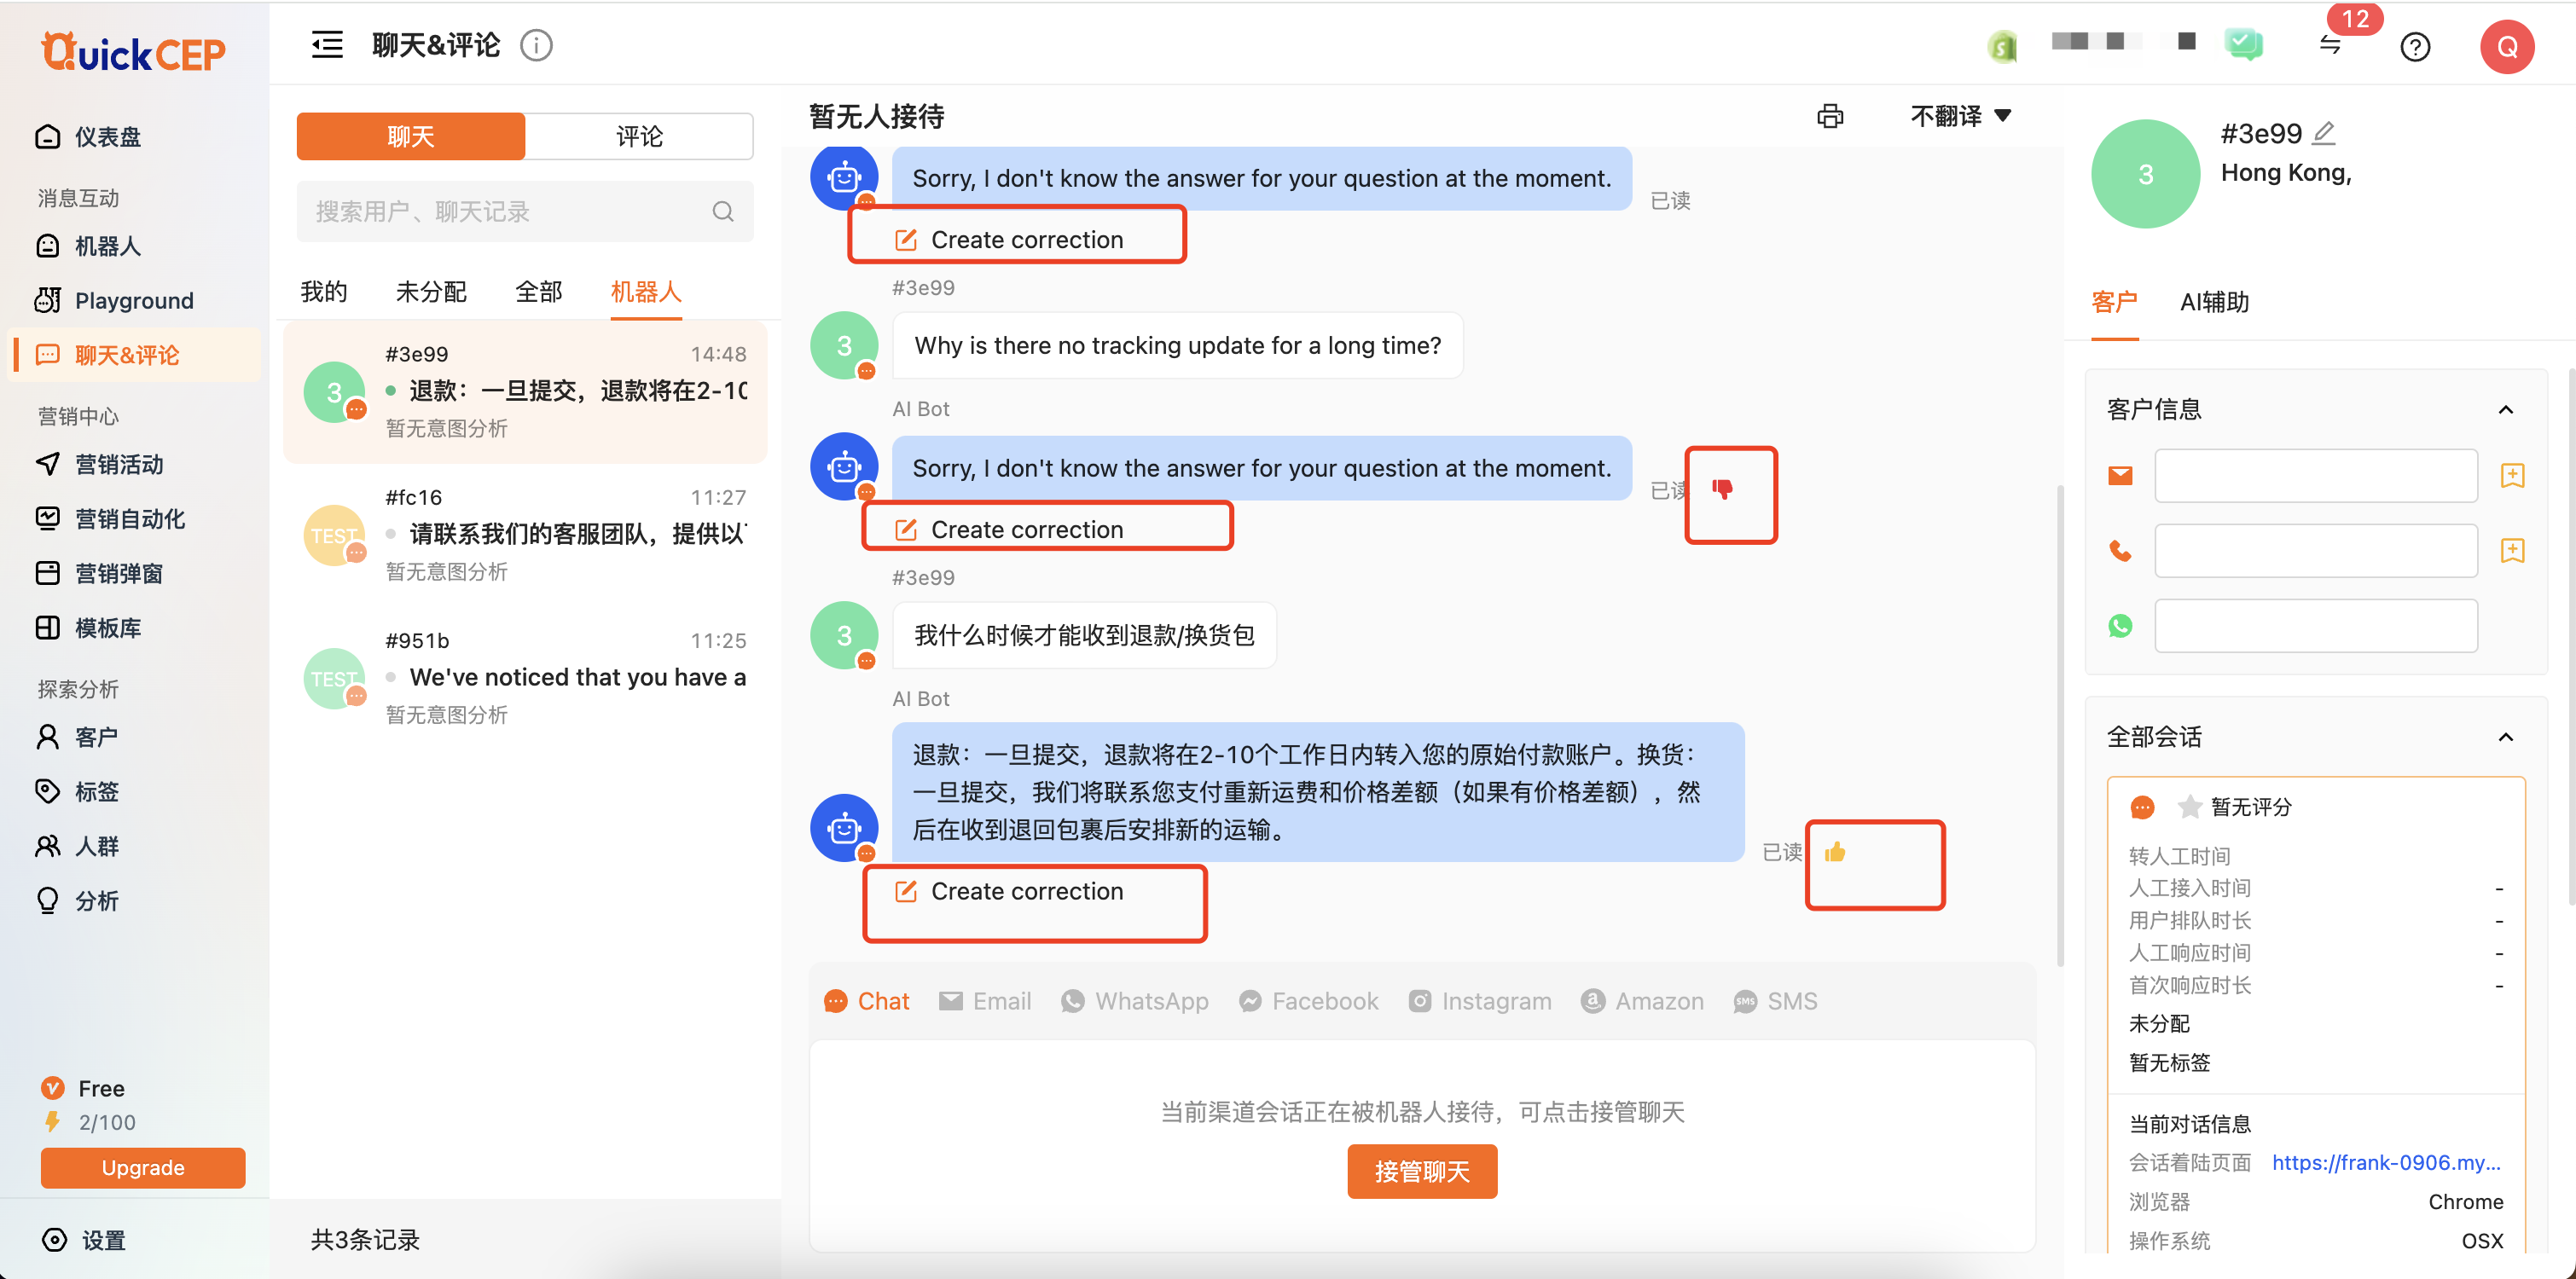
Task: Click the help question mark icon
Action: tap(2415, 46)
